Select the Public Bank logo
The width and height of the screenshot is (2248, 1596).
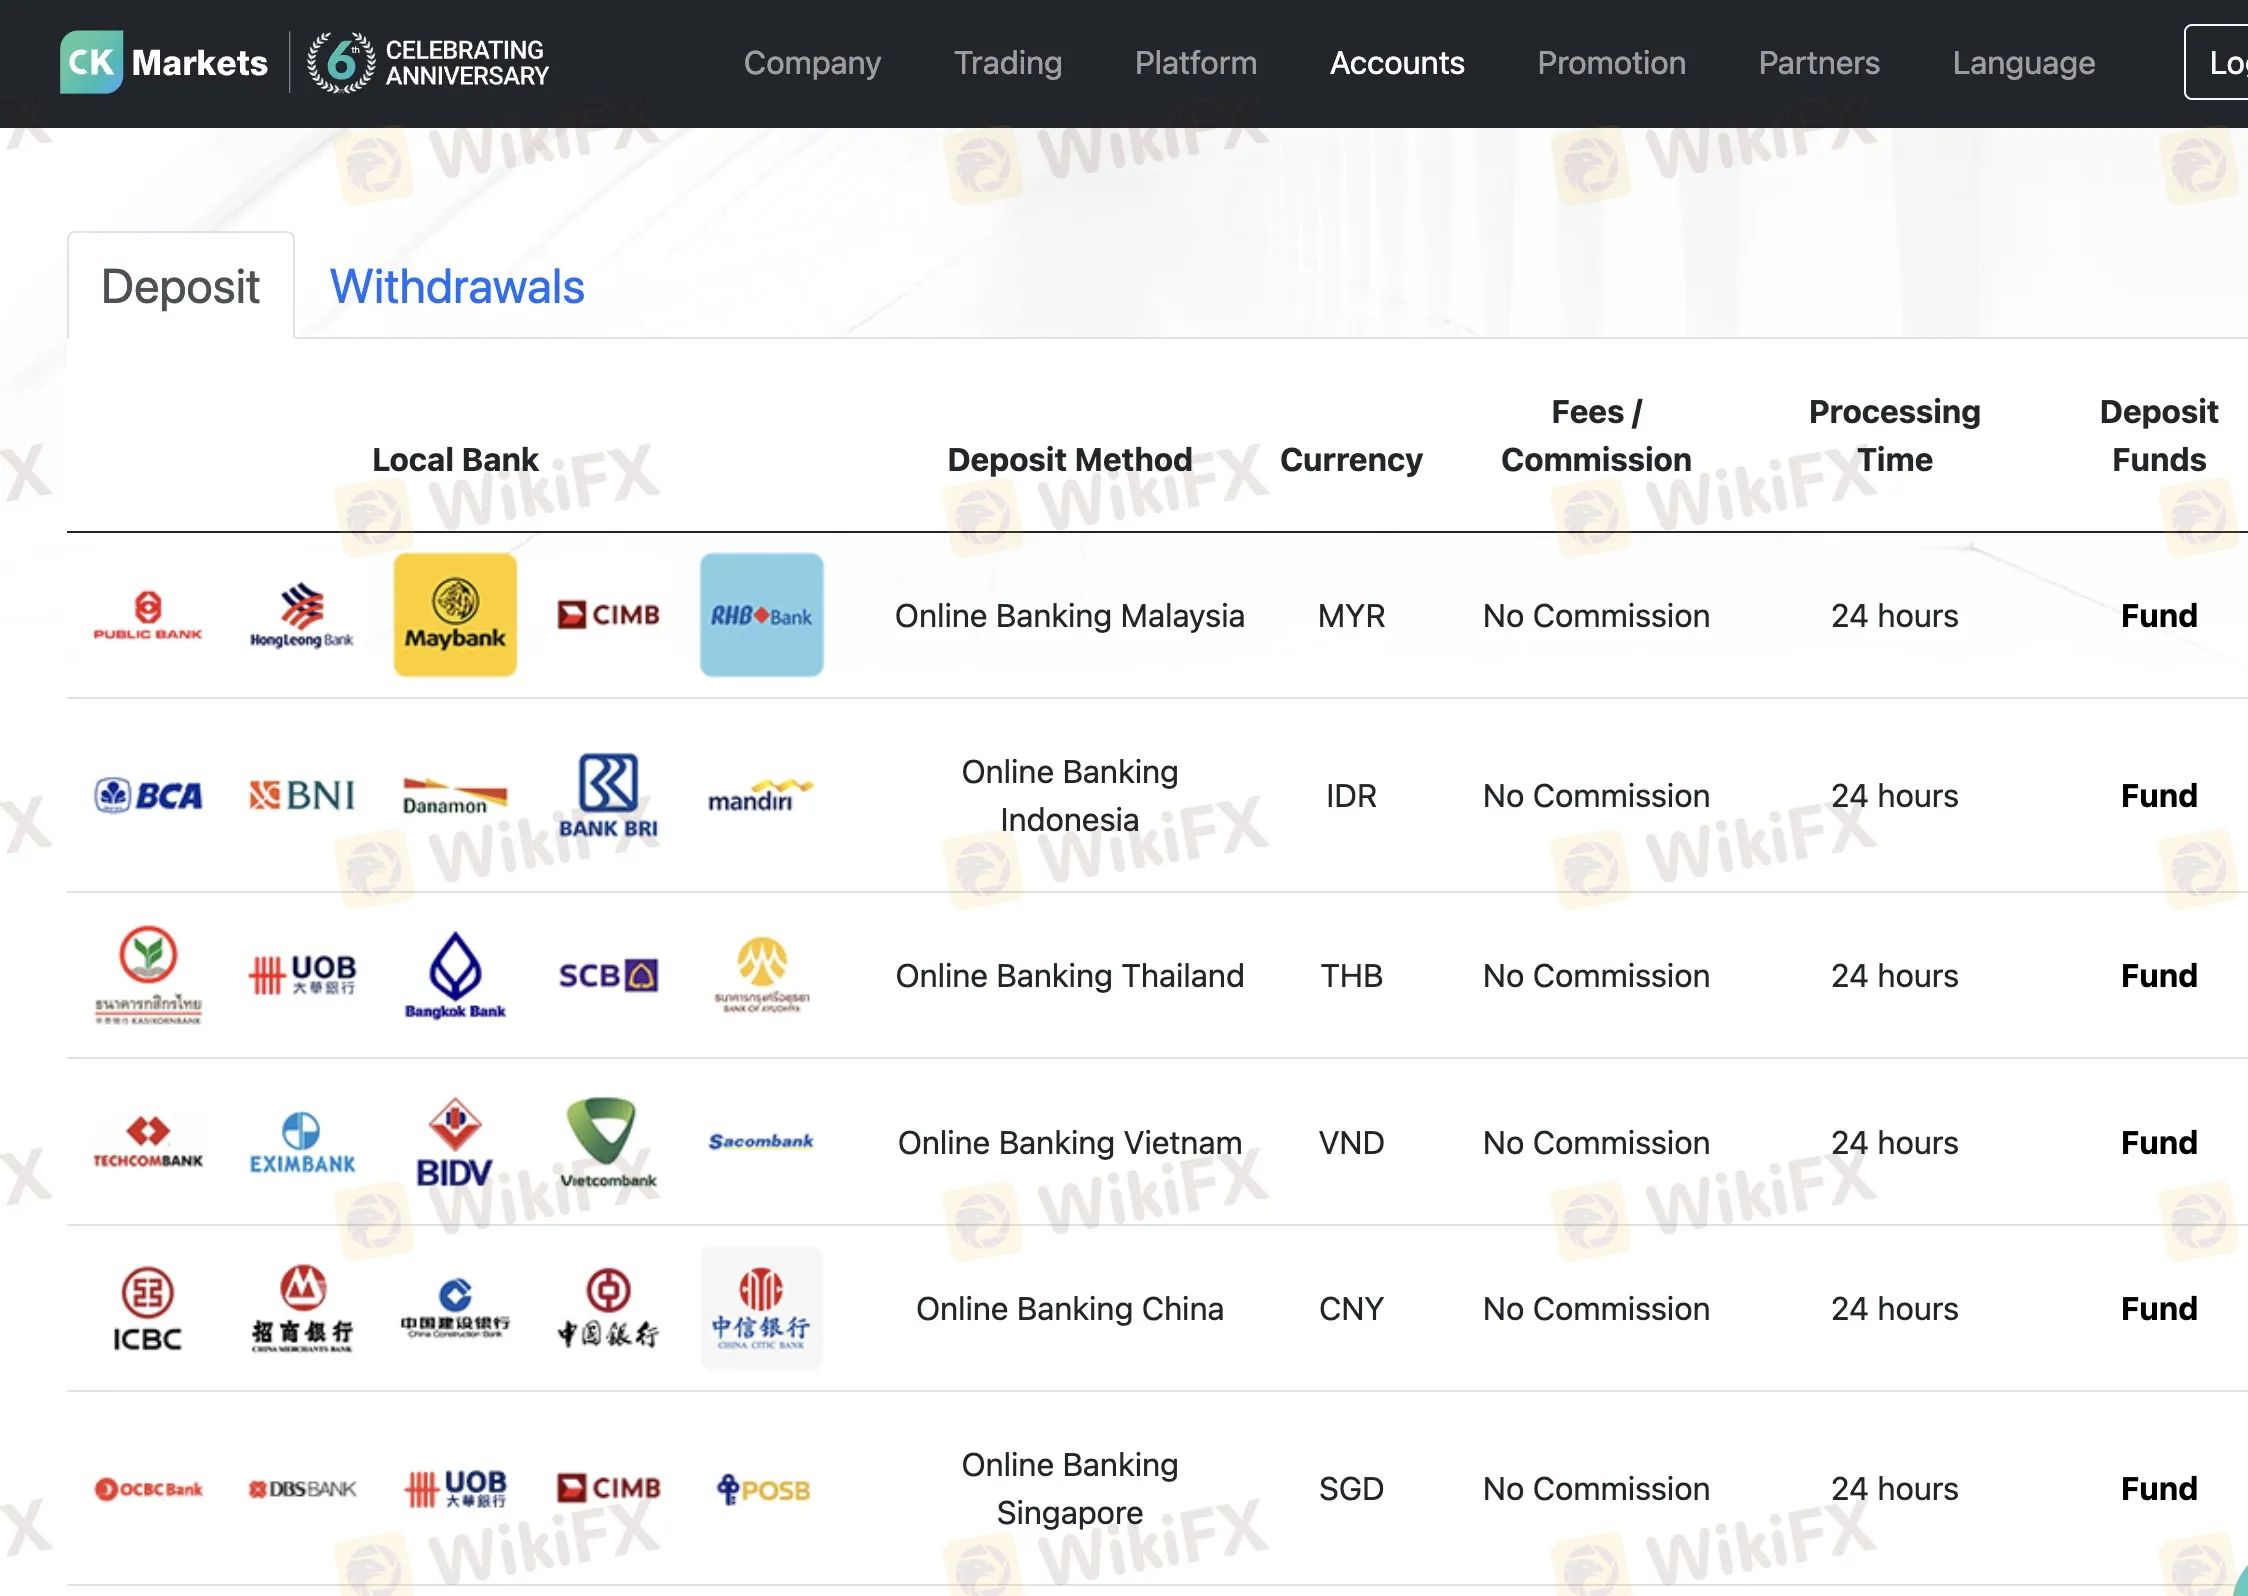tap(148, 615)
